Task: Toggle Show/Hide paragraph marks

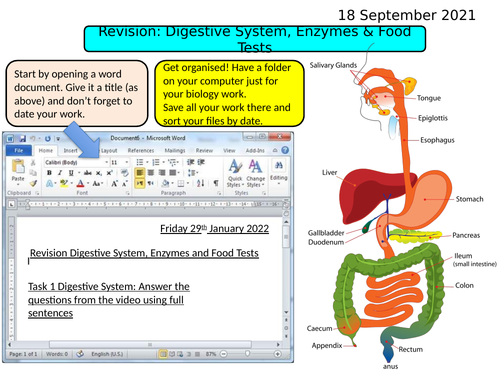Action: (x=216, y=183)
